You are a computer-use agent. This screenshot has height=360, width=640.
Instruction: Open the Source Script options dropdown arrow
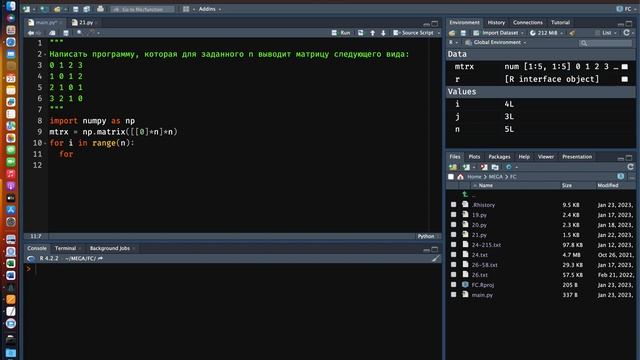tap(439, 33)
